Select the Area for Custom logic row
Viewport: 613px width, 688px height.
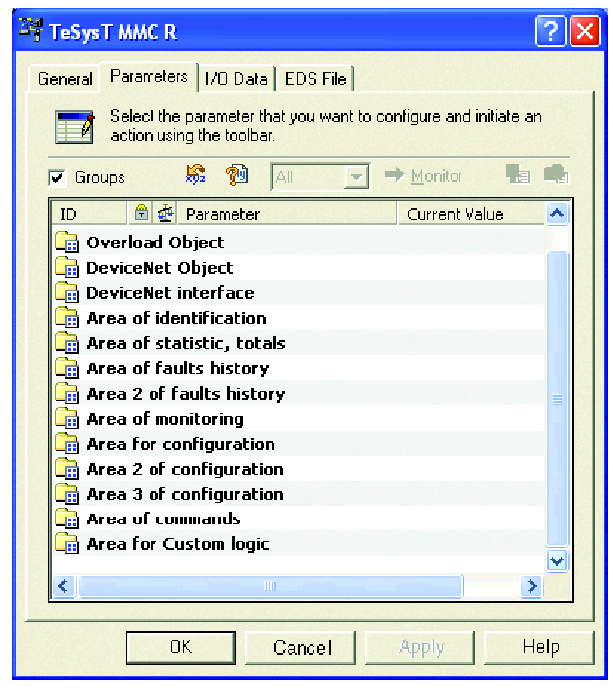click(x=298, y=544)
